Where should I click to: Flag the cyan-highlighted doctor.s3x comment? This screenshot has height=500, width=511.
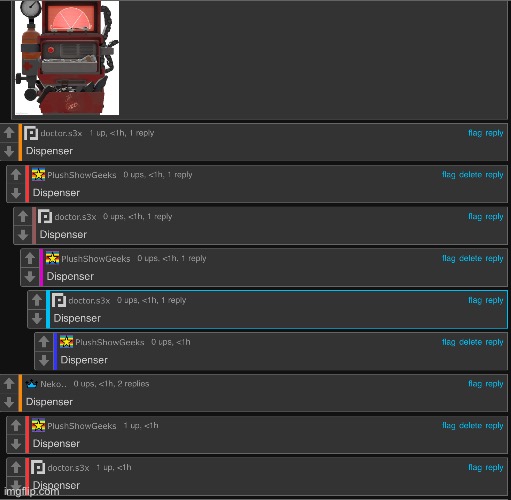point(475,300)
